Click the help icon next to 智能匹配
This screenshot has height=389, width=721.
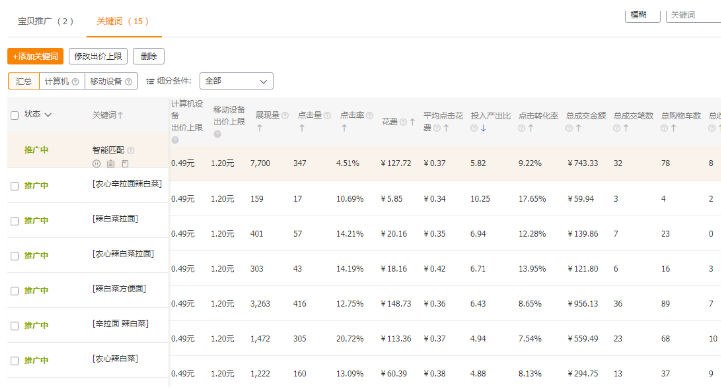pos(131,150)
